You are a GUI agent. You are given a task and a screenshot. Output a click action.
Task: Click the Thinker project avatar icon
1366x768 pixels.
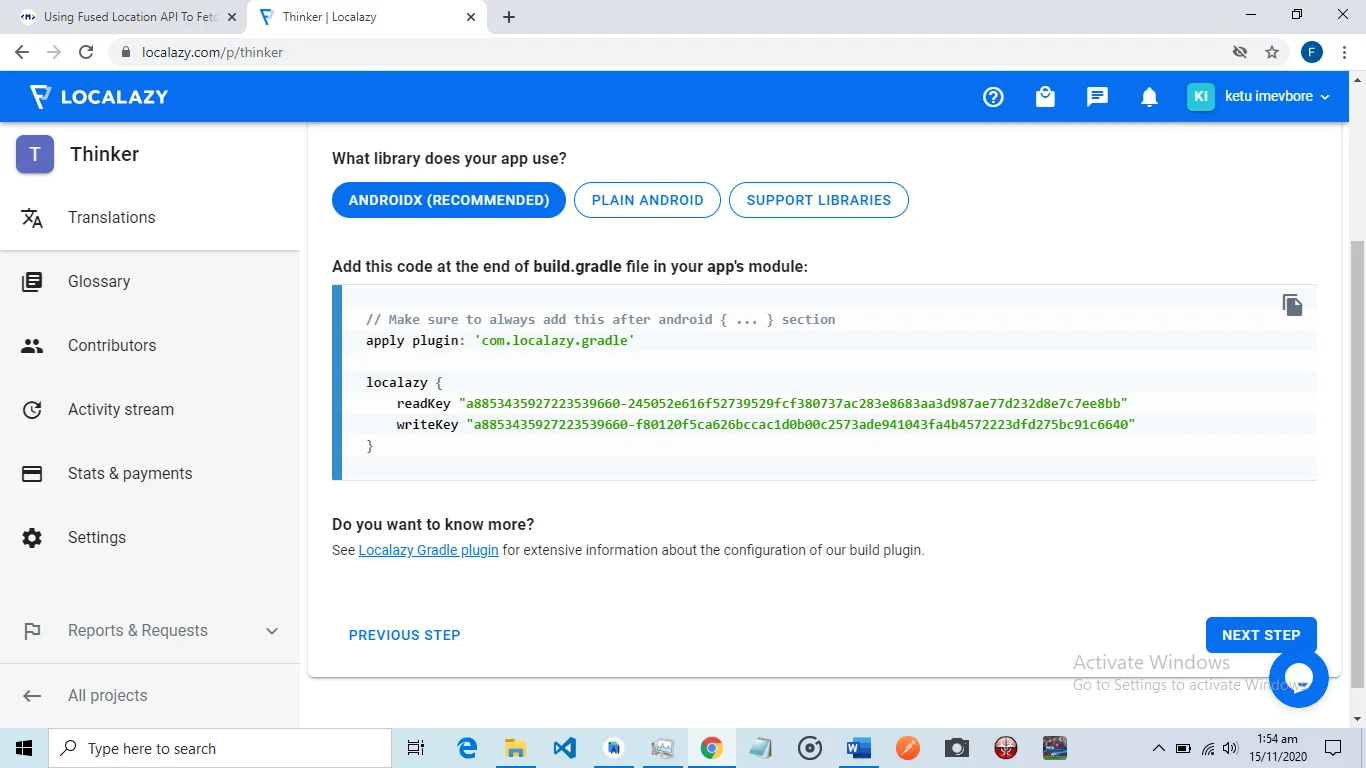(35, 154)
